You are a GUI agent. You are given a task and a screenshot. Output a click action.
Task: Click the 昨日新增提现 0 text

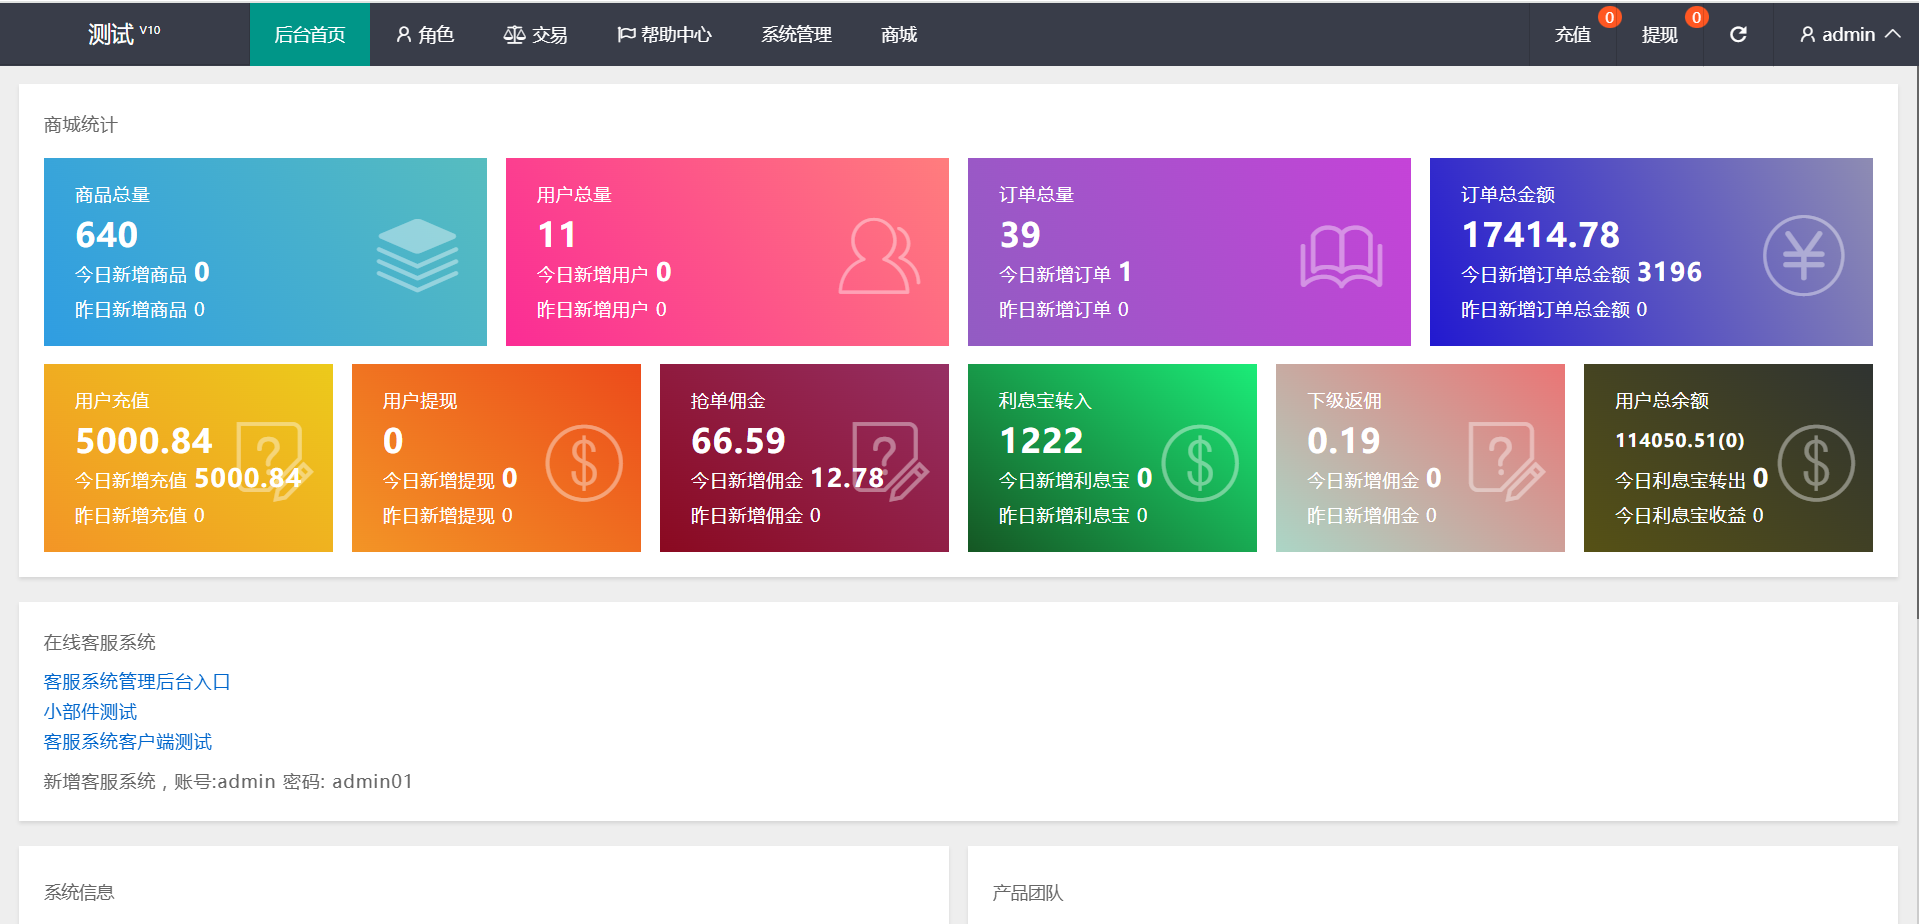coord(448,516)
